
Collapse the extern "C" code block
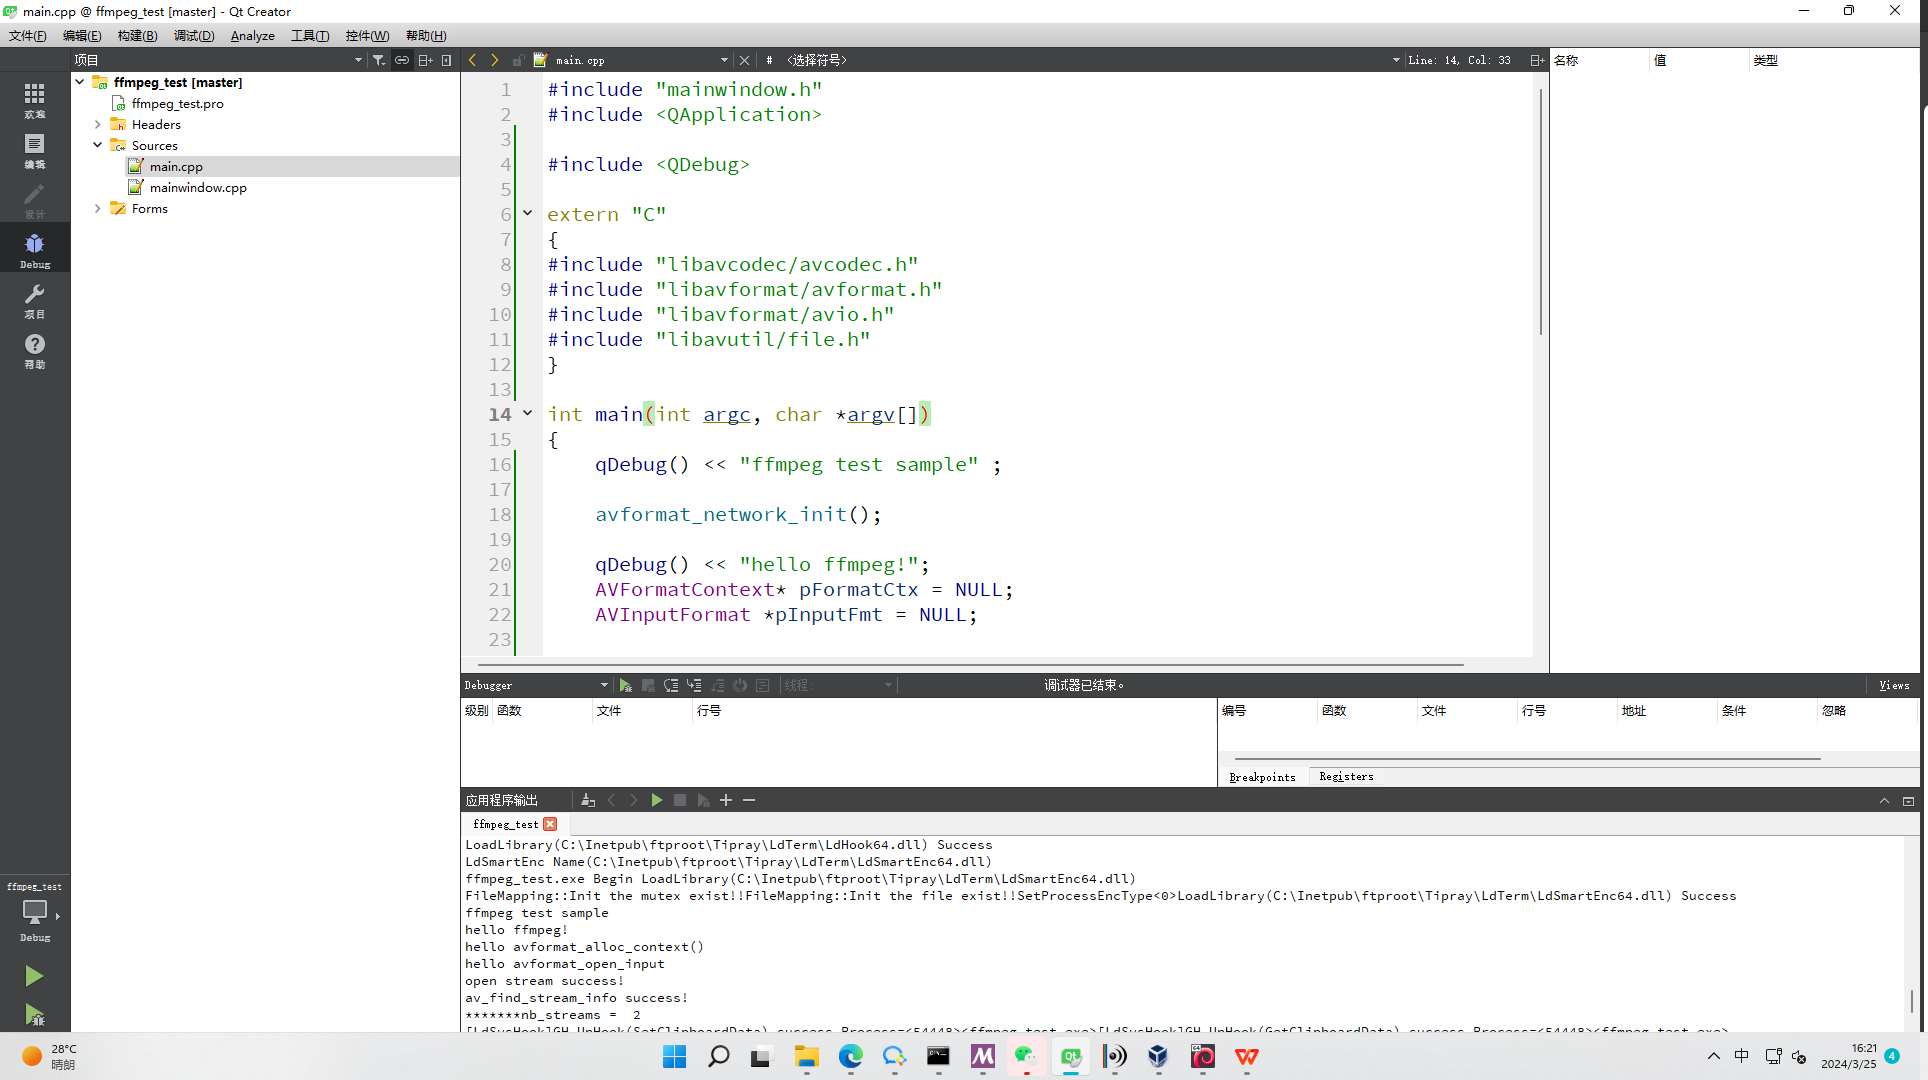528,213
